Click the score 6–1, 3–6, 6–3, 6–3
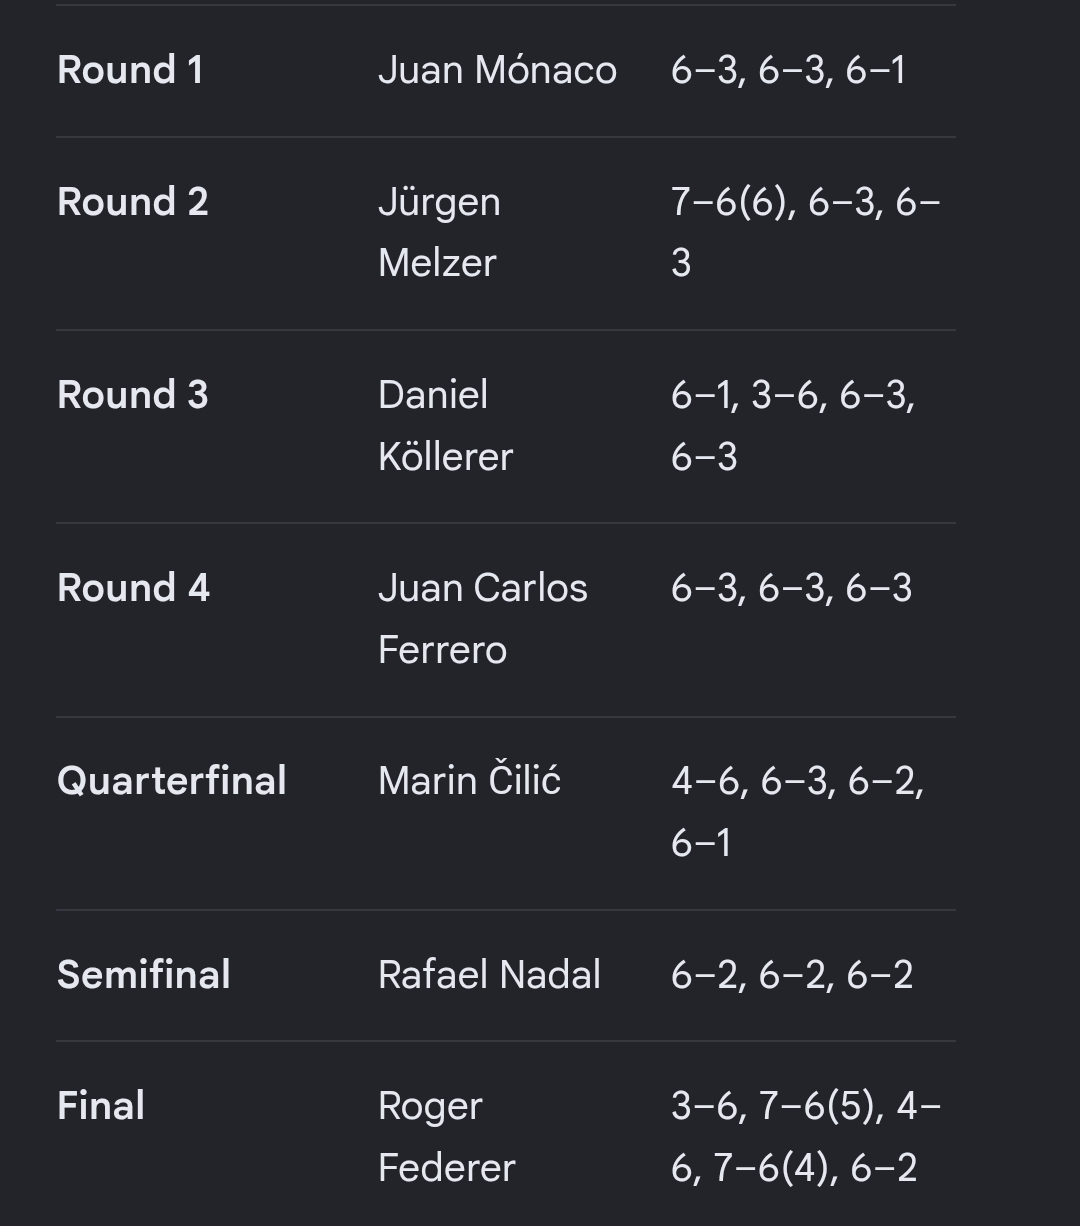Screen dimensions: 1080x1226 pyautogui.click(x=793, y=425)
